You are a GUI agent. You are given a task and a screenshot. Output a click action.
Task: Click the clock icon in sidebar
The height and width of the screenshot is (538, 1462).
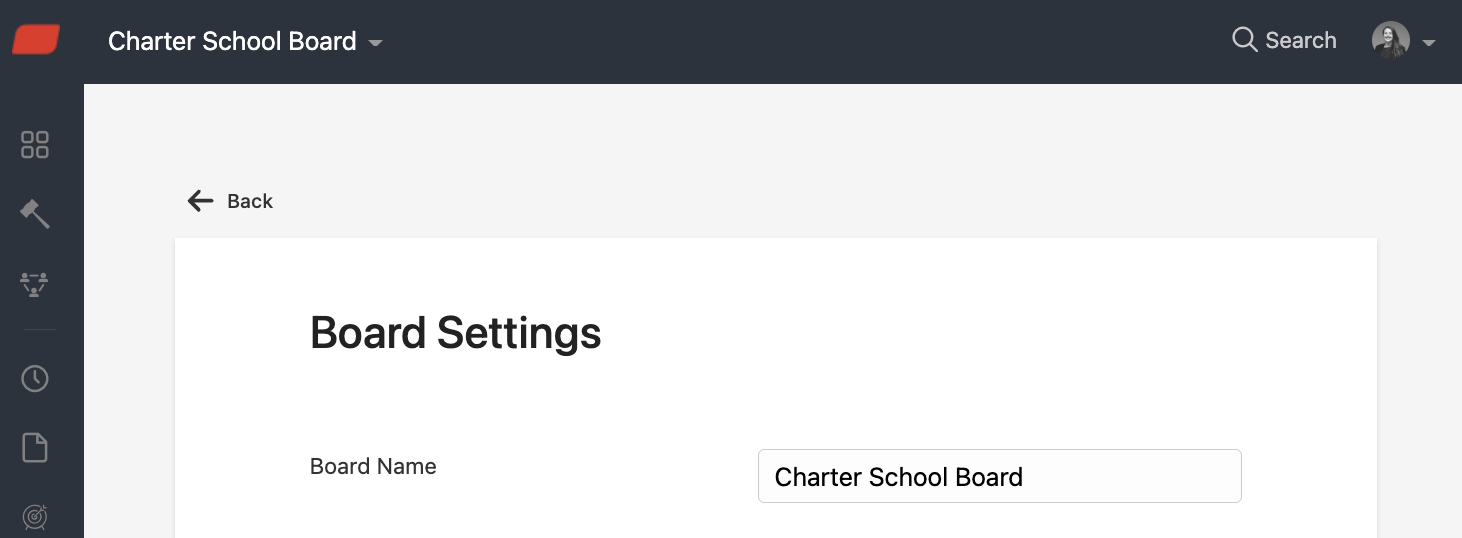[35, 379]
